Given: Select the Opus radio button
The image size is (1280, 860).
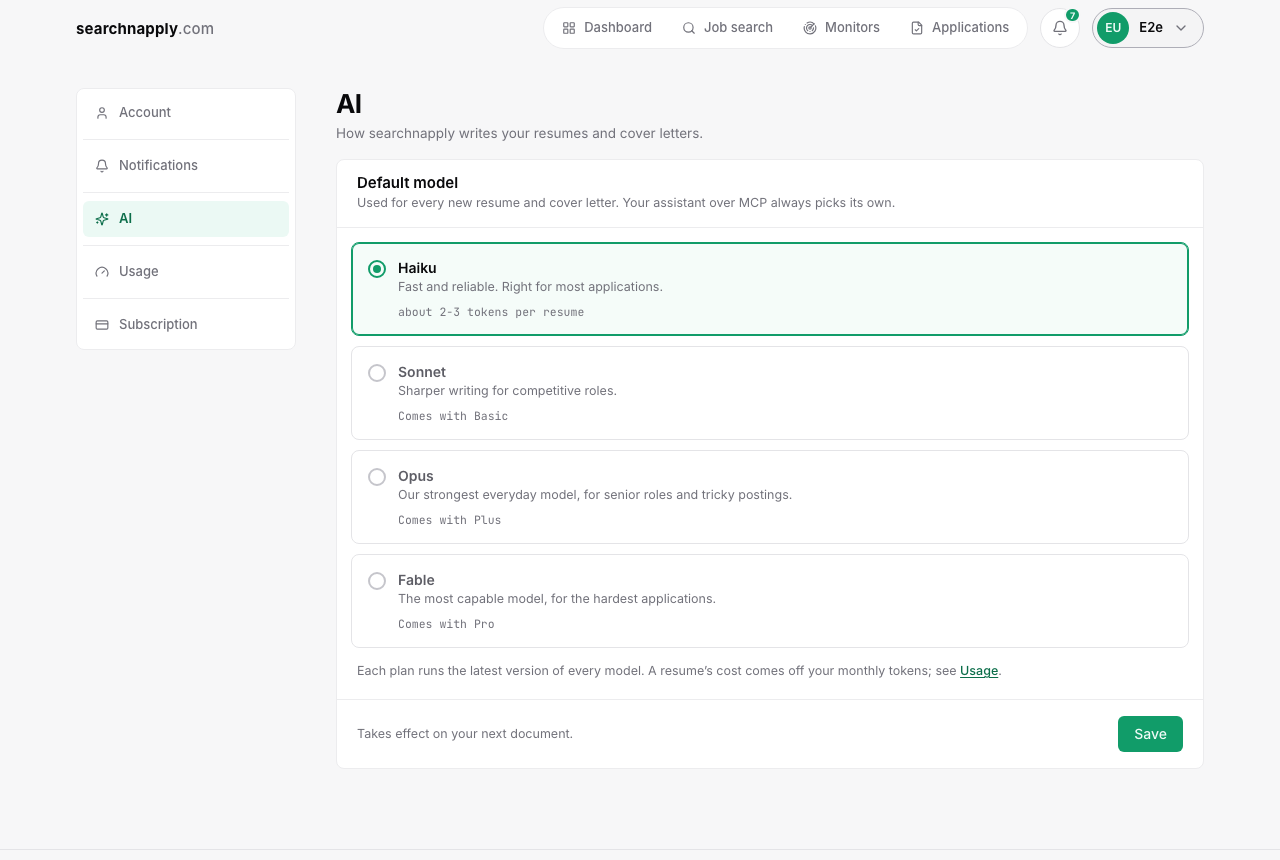Looking at the screenshot, I should click(377, 477).
